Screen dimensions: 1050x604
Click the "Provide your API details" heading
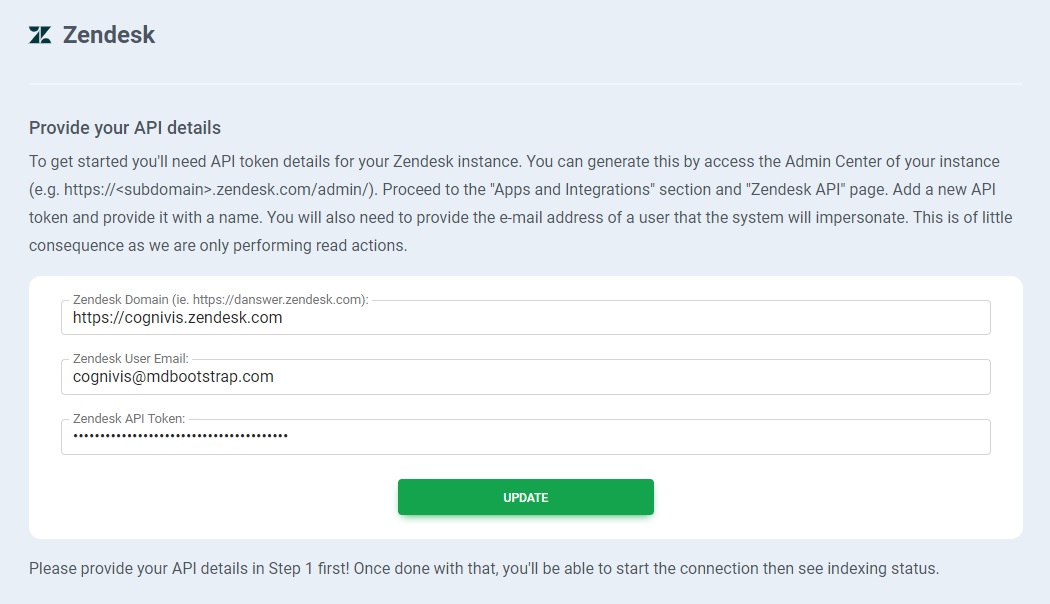125,128
